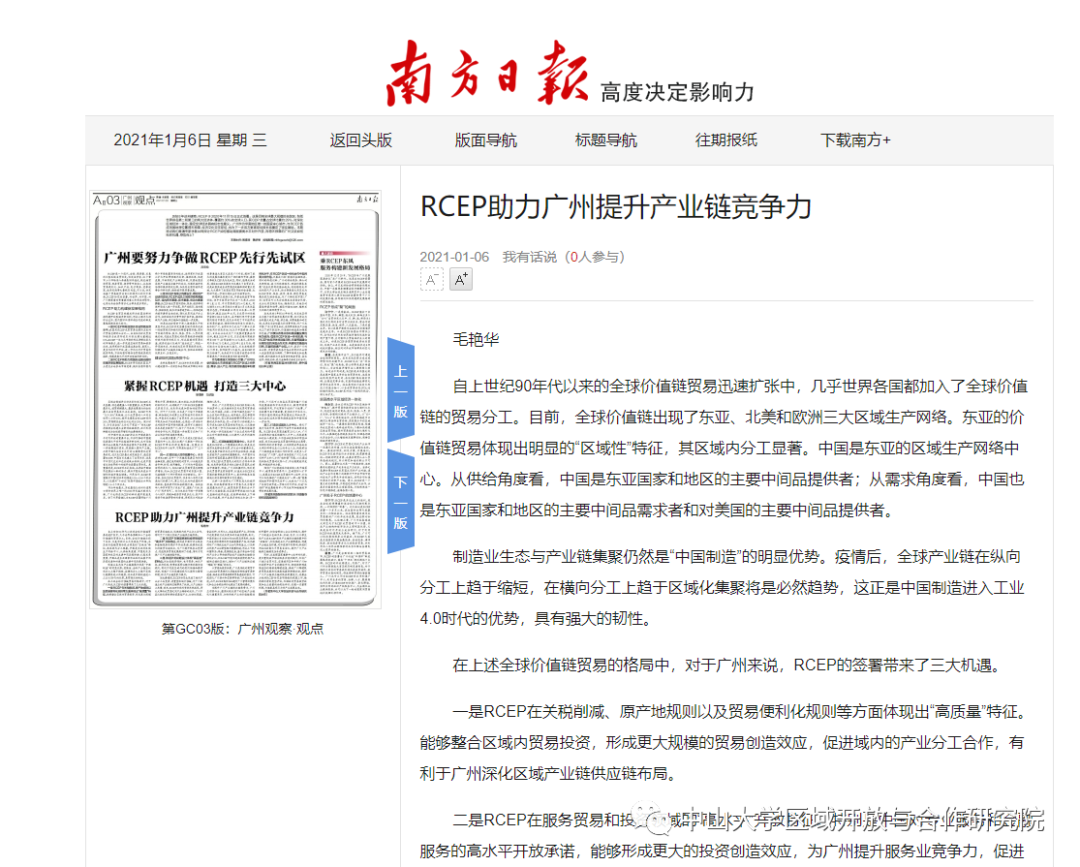Open 往期报纸 menu item
The width and height of the screenshot is (1080, 867).
[726, 140]
